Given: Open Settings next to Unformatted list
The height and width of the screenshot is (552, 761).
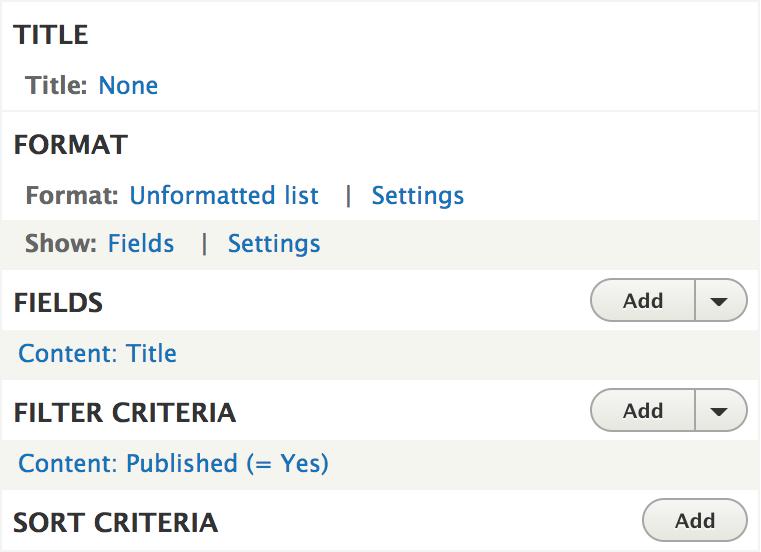Looking at the screenshot, I should (417, 196).
